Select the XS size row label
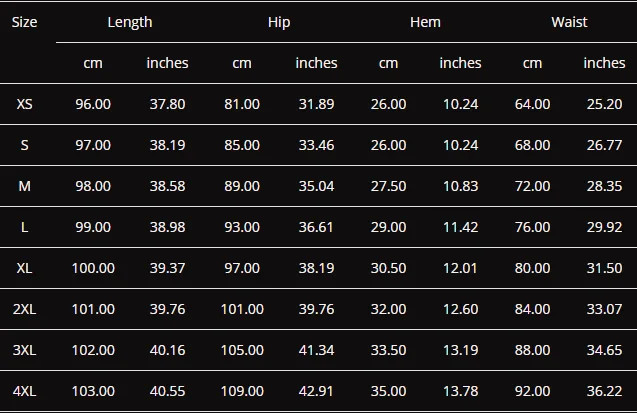 point(24,104)
